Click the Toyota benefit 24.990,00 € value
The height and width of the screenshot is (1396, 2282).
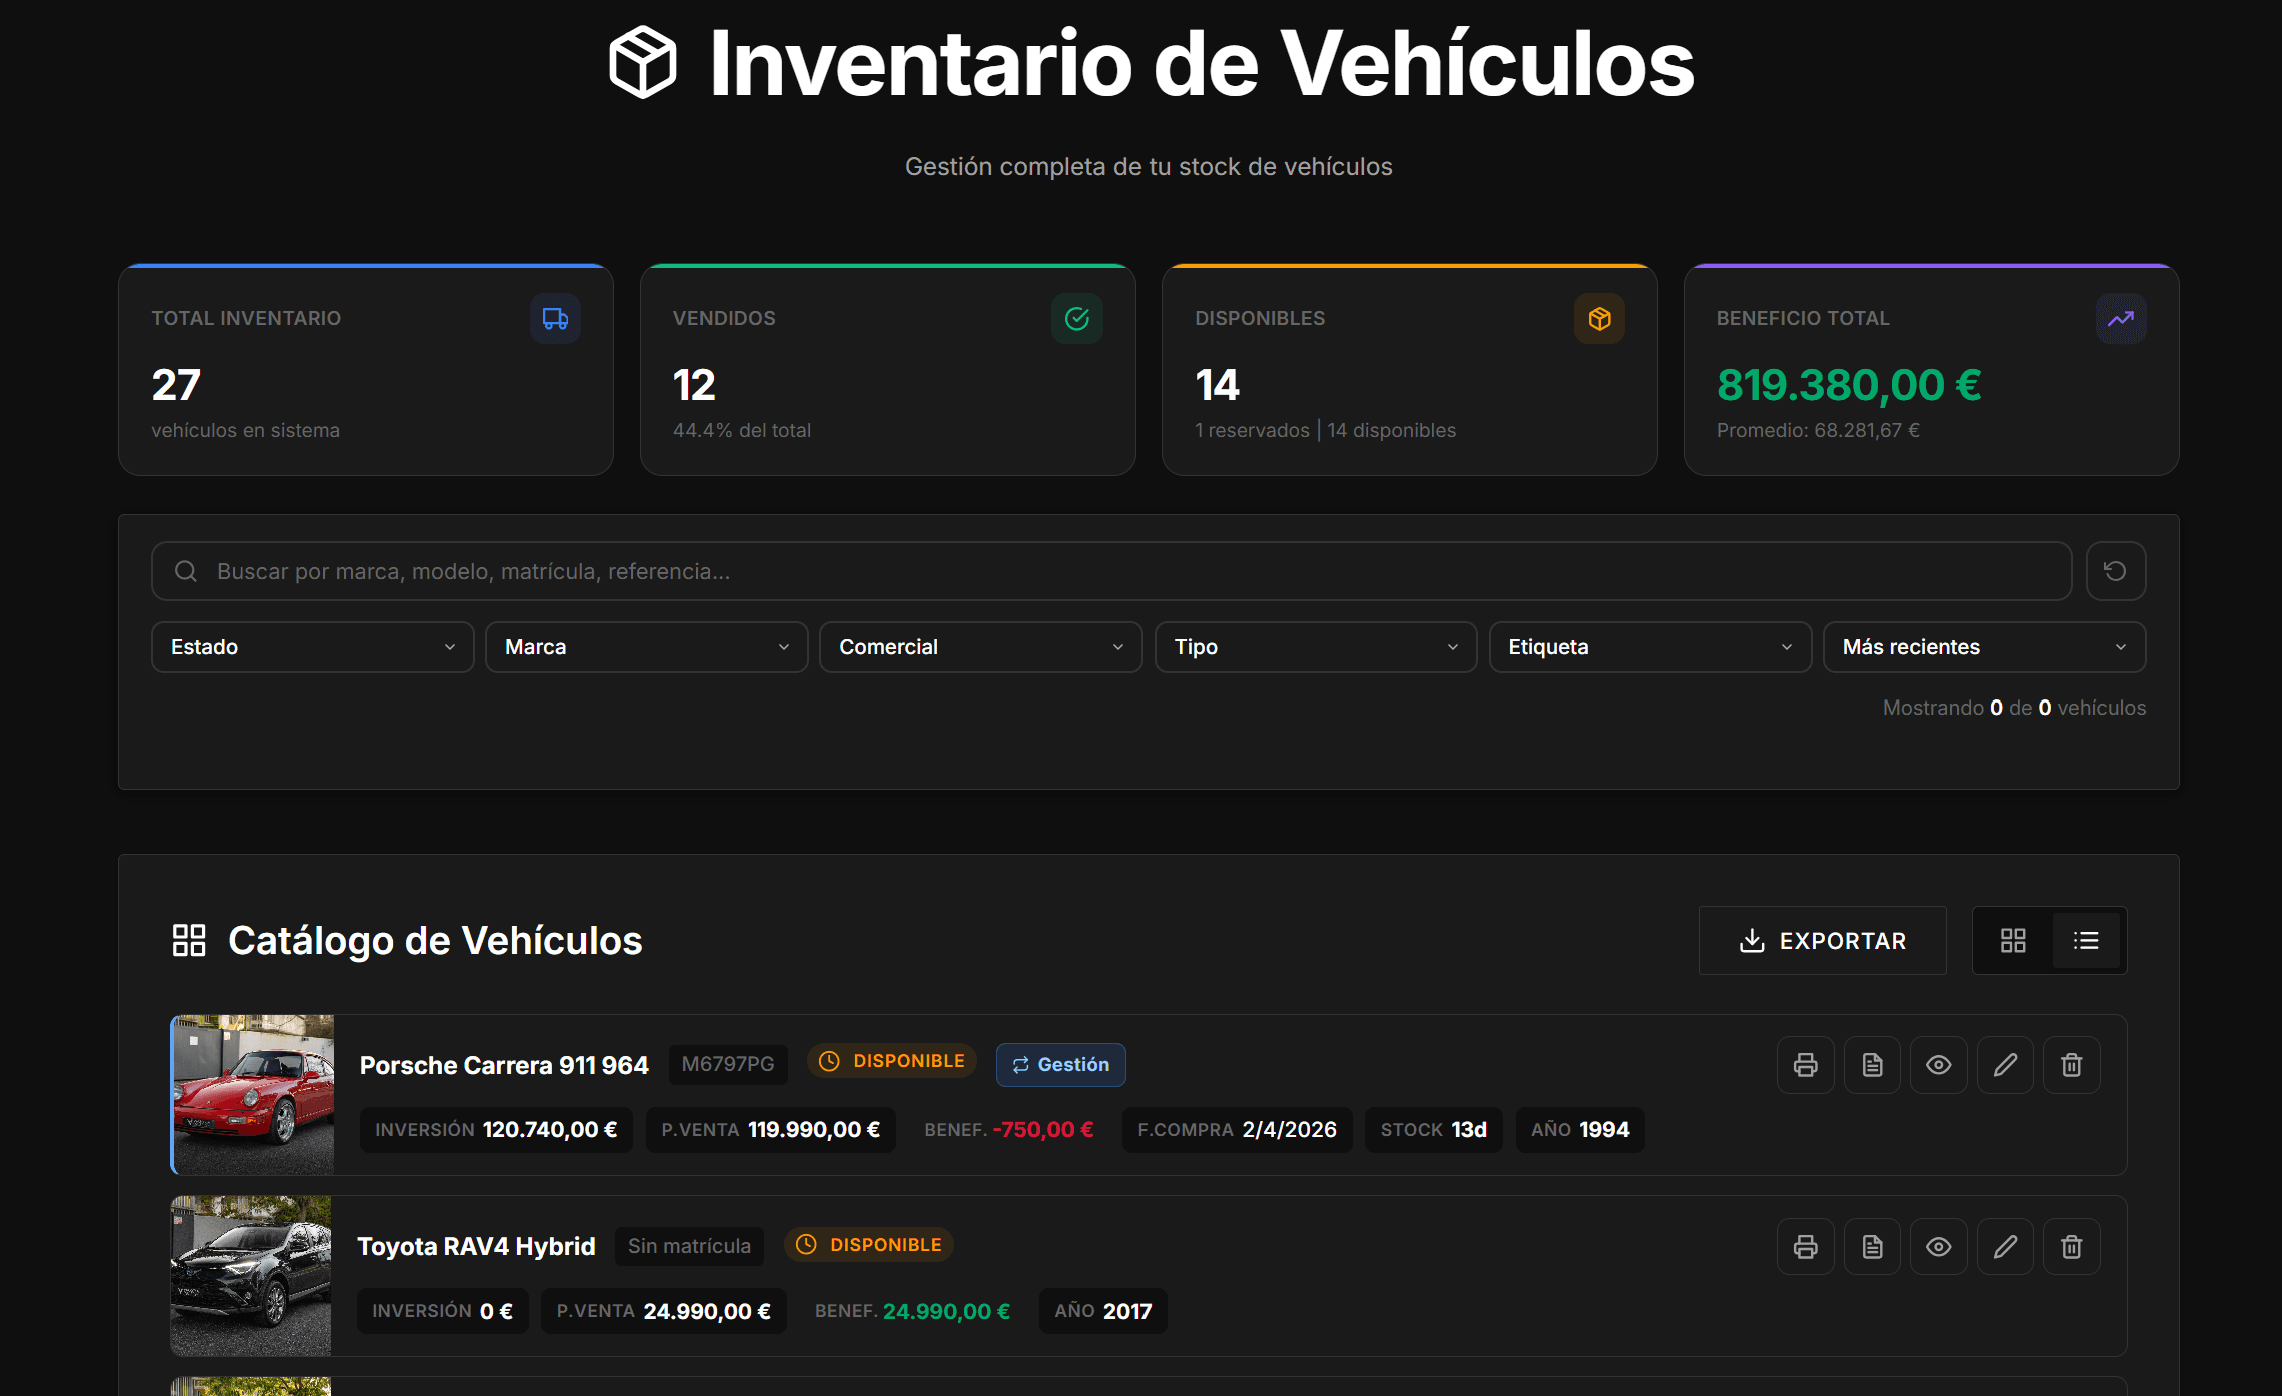pyautogui.click(x=946, y=1311)
